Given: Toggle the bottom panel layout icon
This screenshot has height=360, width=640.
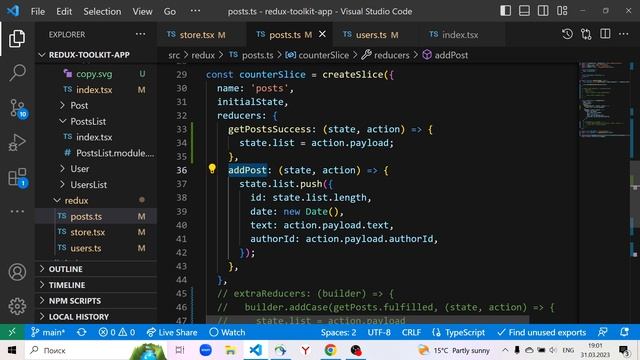Looking at the screenshot, I should (x=524, y=11).
